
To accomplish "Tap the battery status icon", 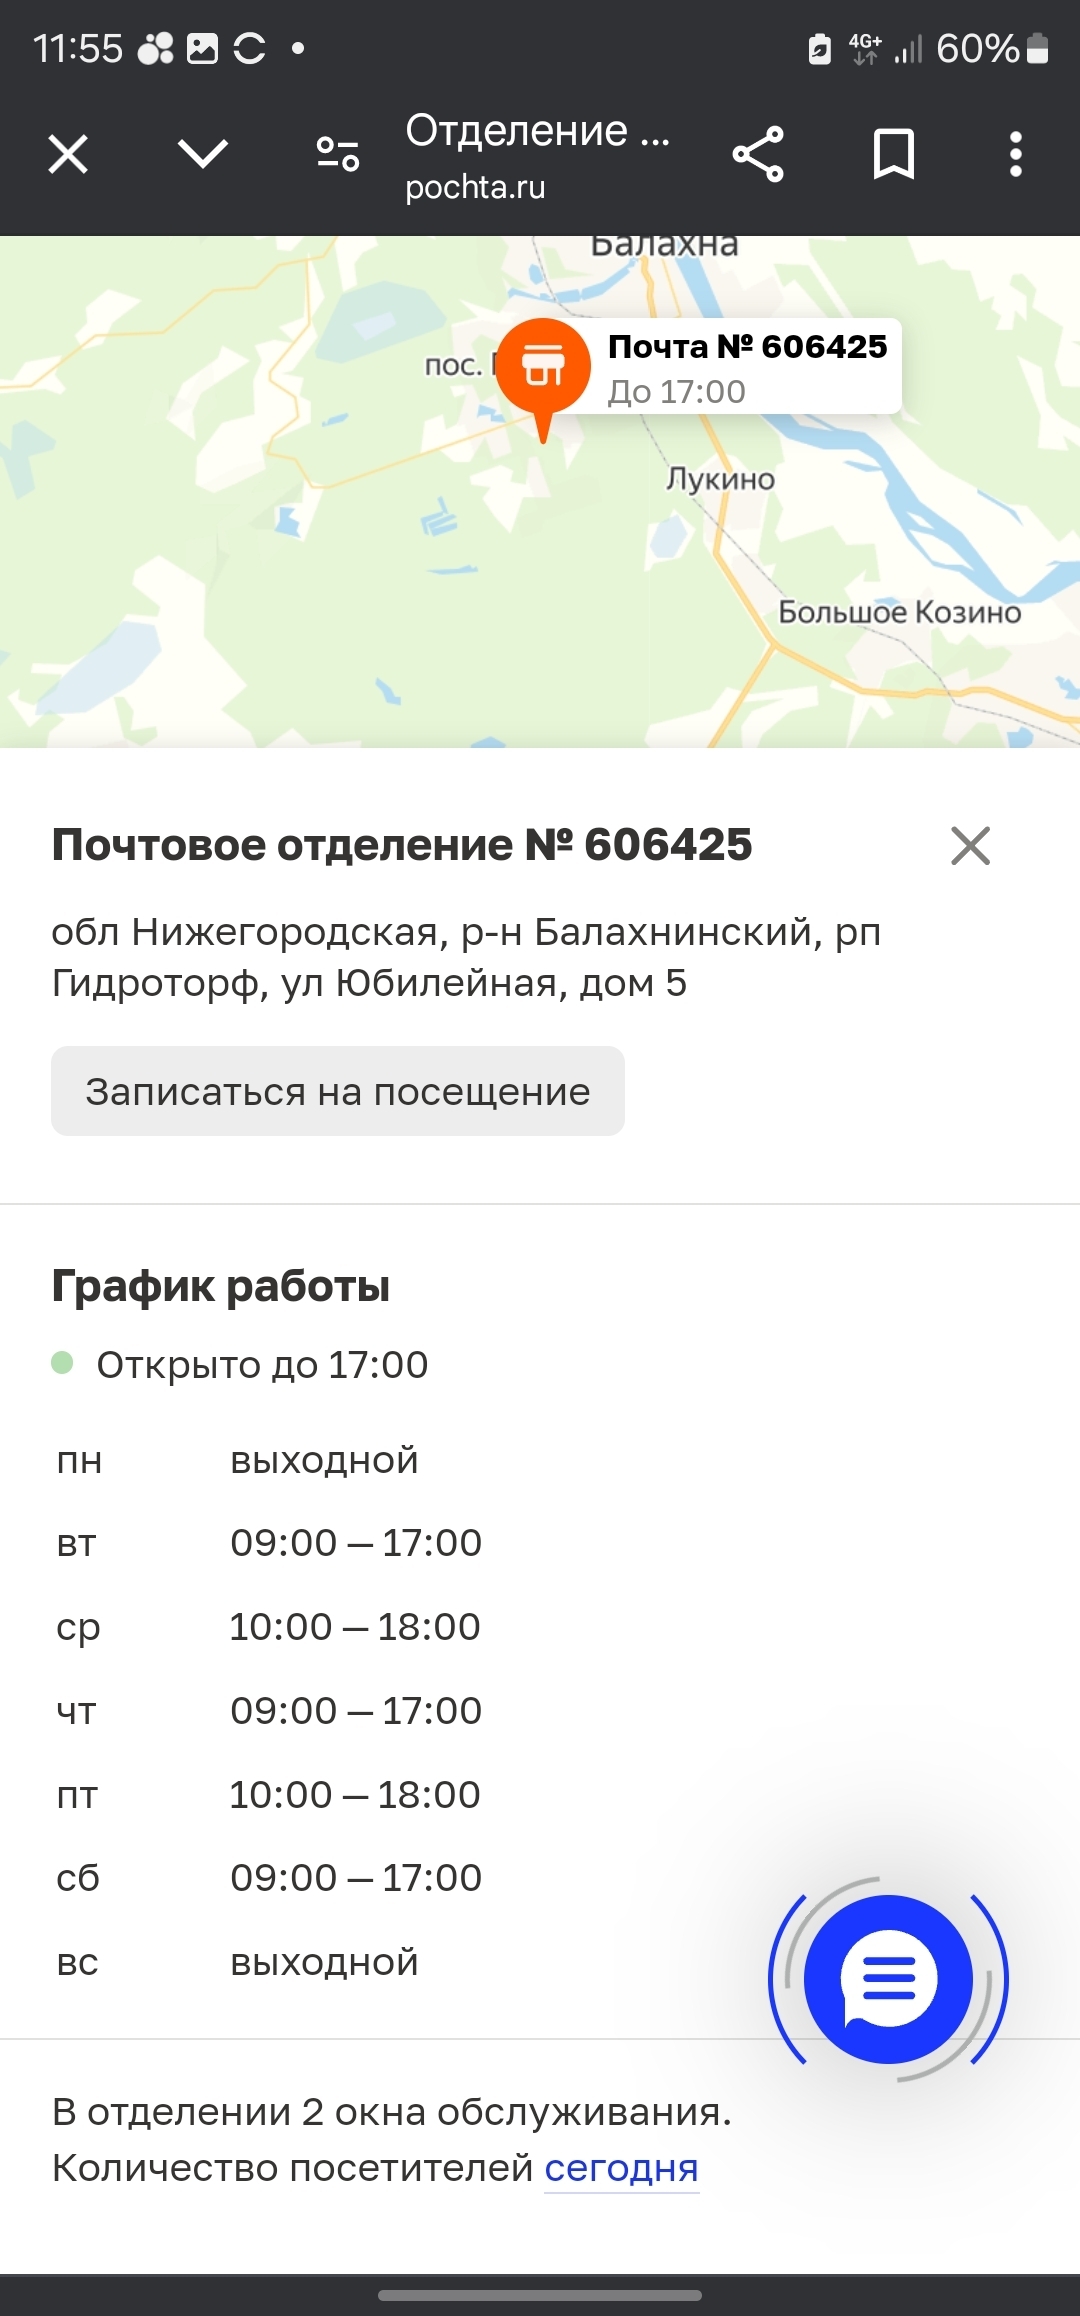I will 1038,48.
